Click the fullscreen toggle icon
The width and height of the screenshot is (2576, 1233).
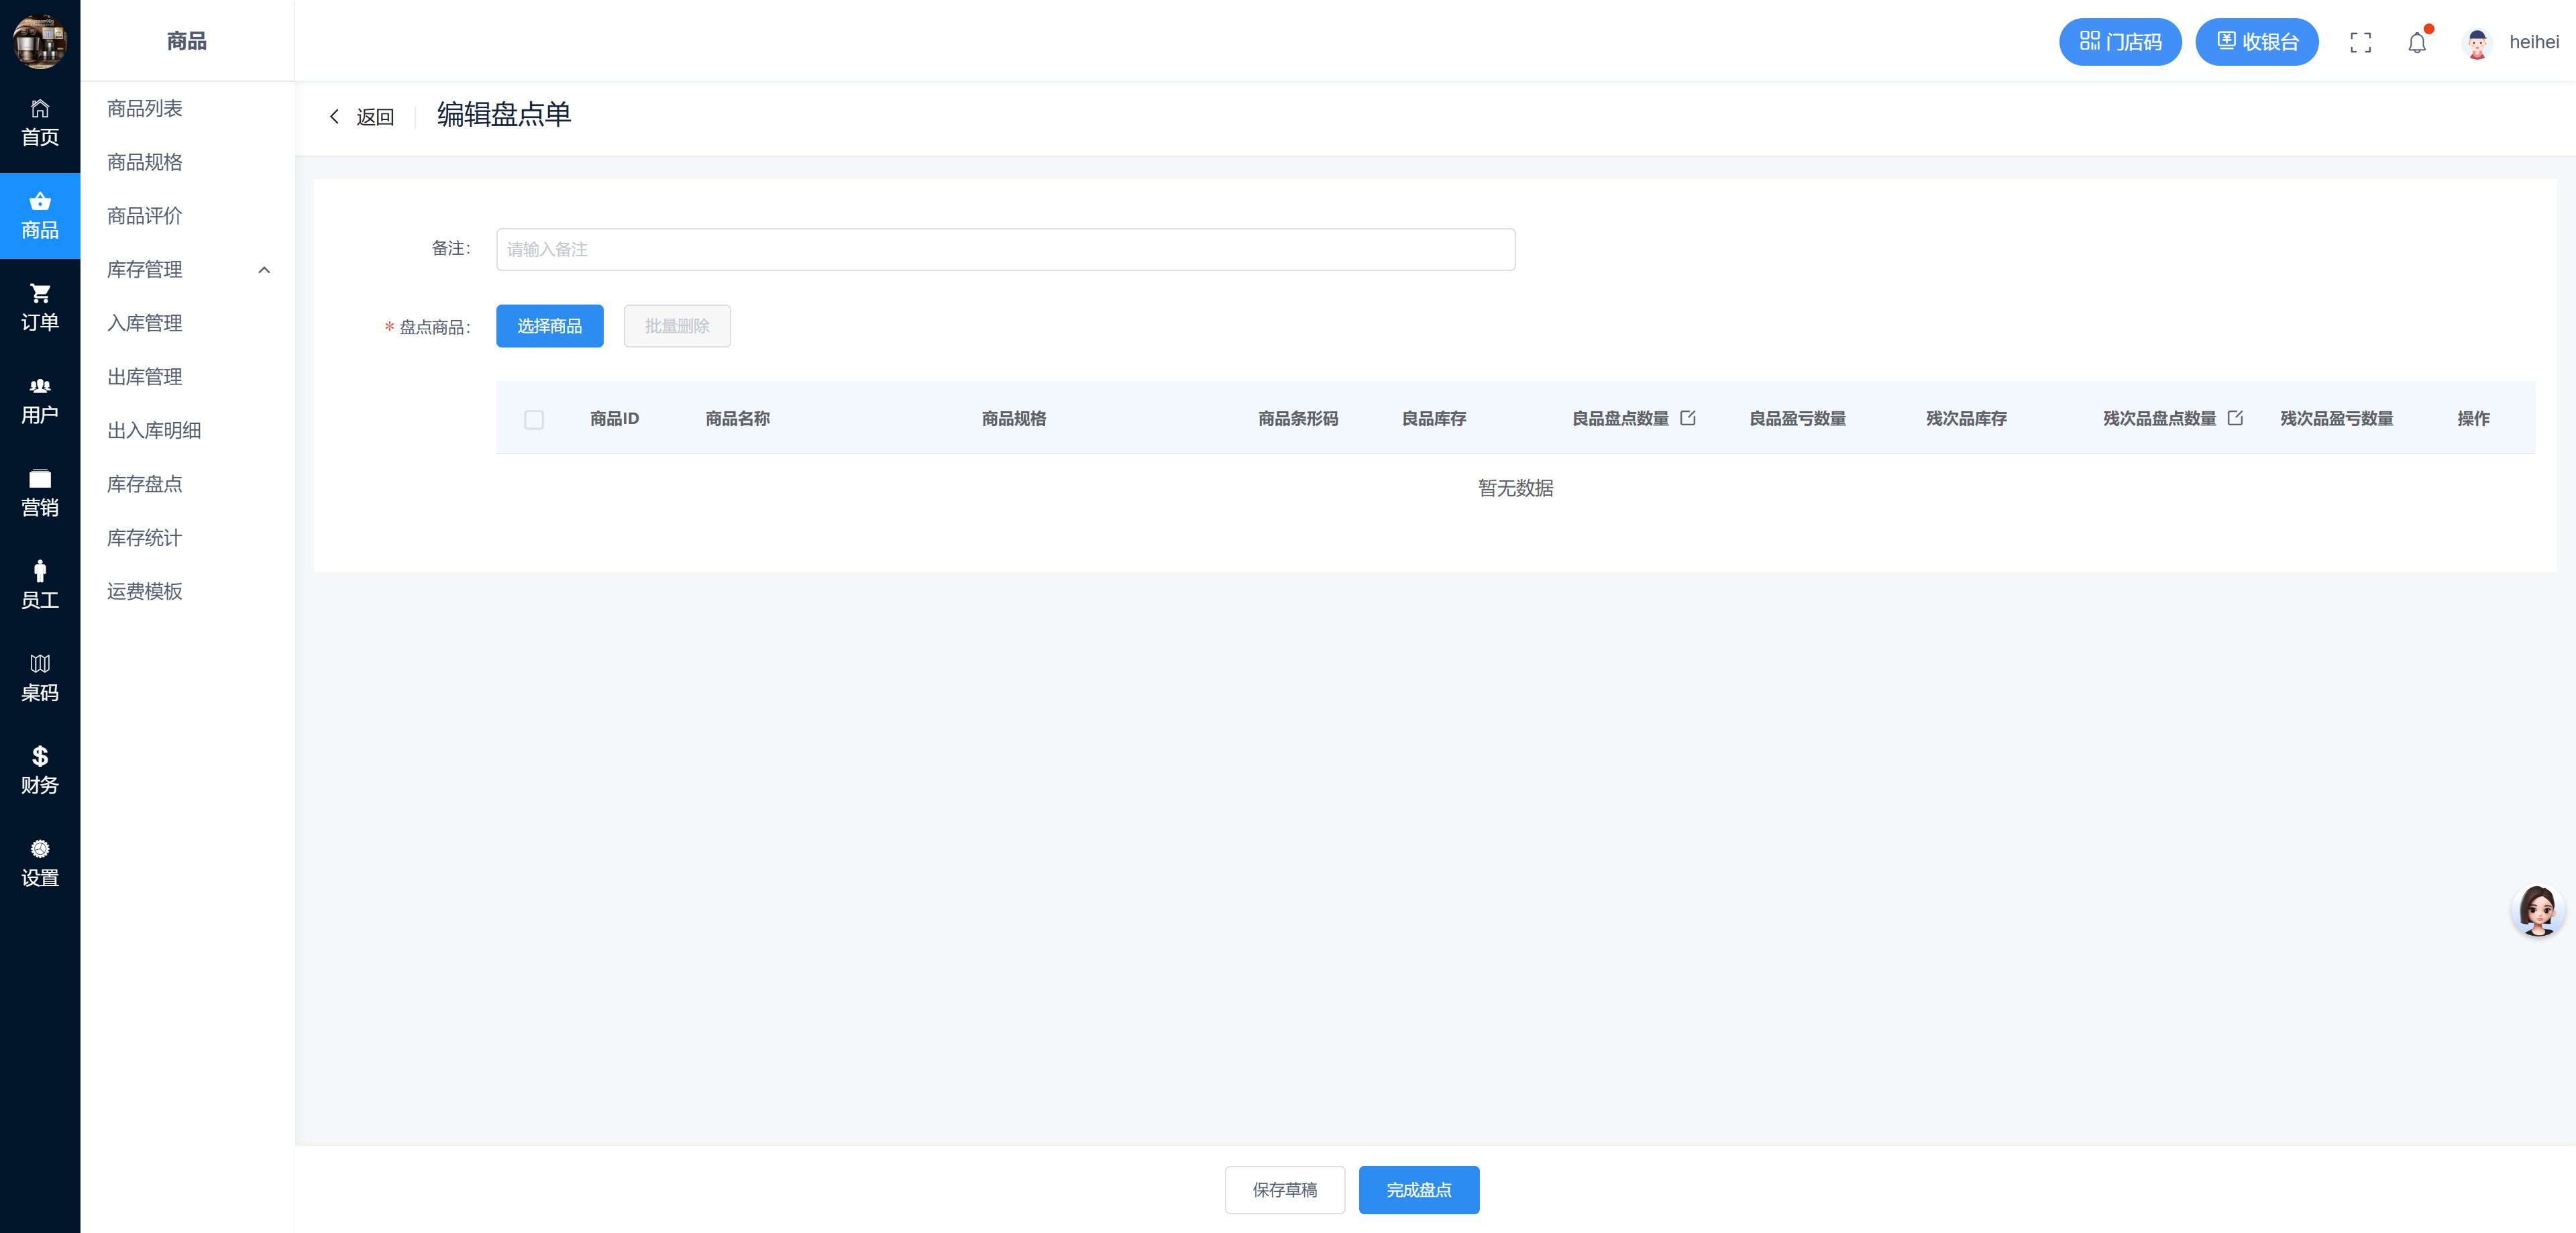[2360, 42]
